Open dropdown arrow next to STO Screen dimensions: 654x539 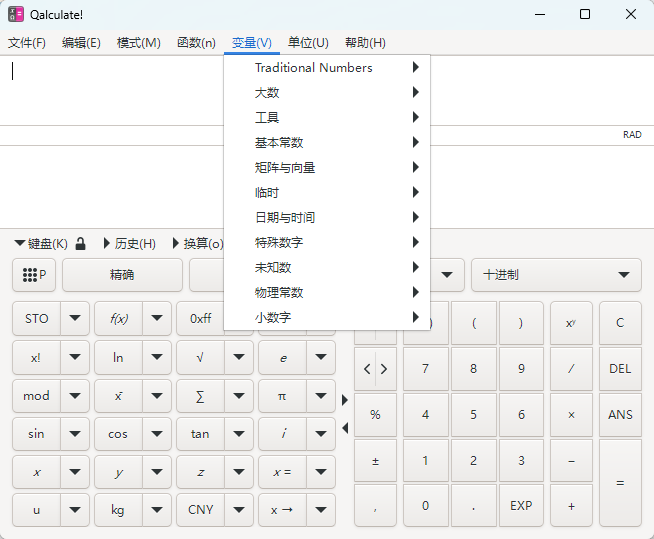tap(75, 319)
